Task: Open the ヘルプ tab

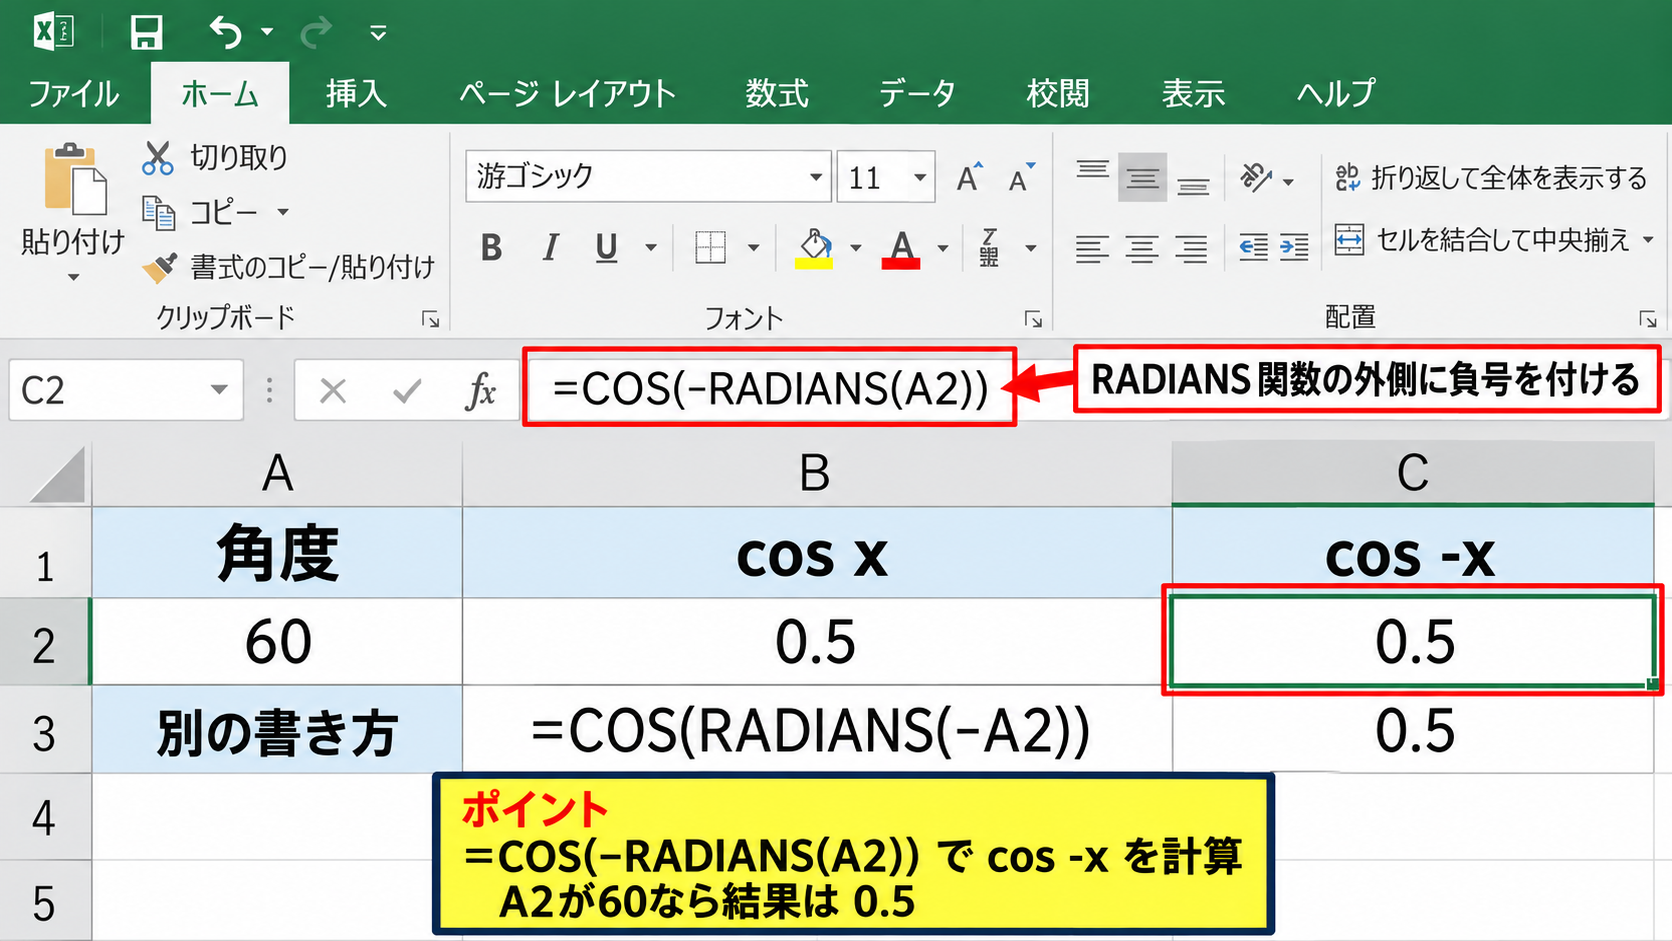Action: [x=1336, y=94]
